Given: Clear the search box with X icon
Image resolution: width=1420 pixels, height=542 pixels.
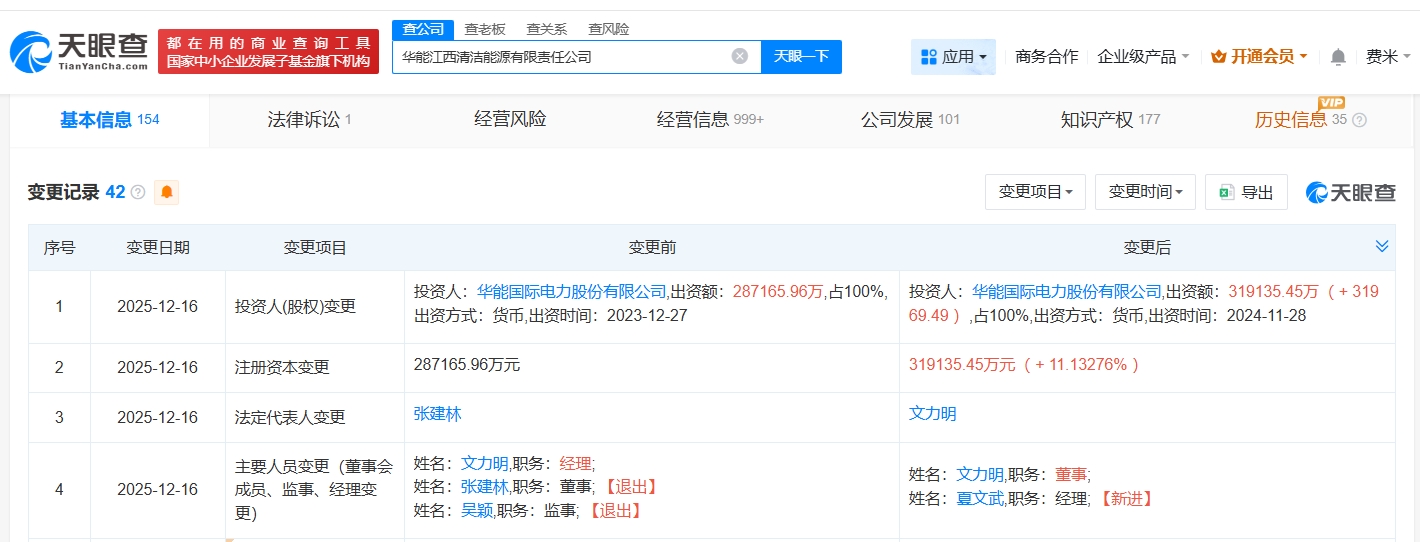Looking at the screenshot, I should [740, 56].
